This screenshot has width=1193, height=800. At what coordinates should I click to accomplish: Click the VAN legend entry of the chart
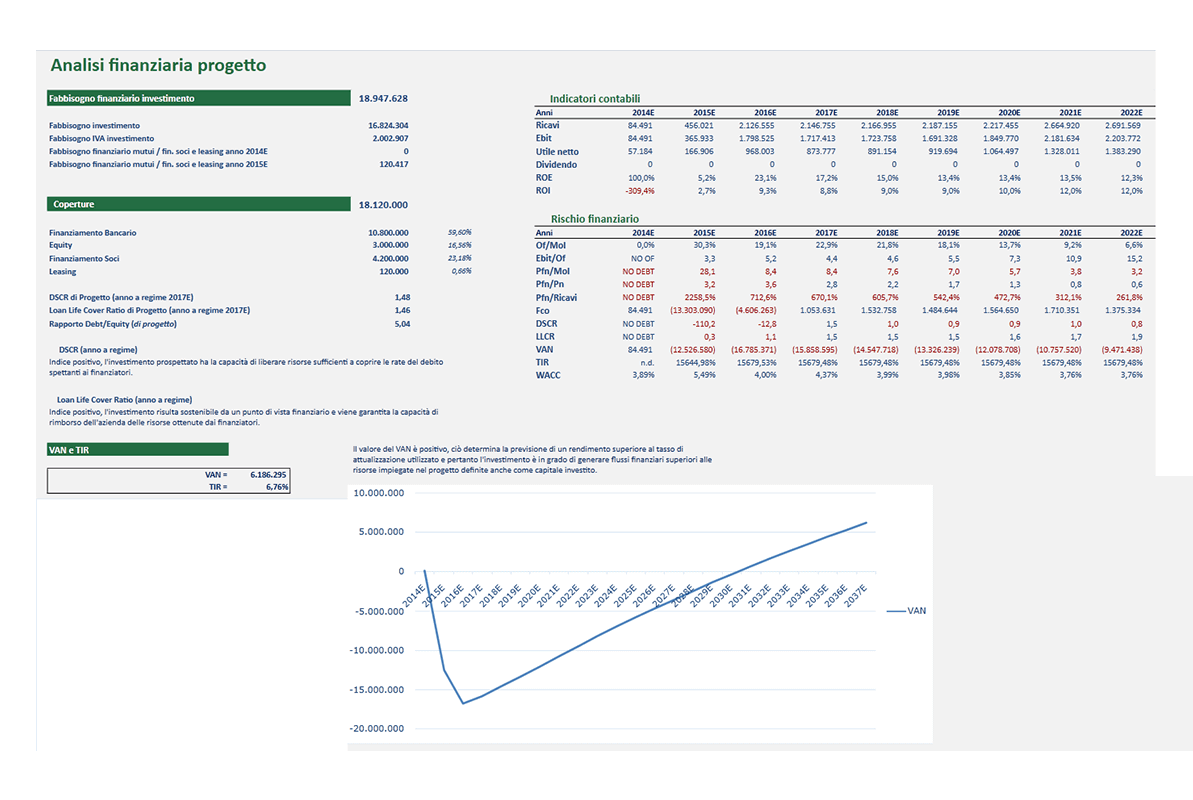tap(906, 611)
